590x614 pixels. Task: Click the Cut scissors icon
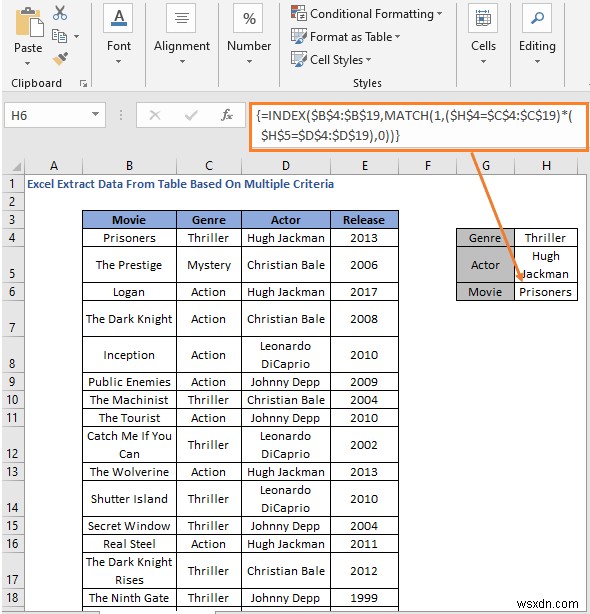pyautogui.click(x=60, y=13)
